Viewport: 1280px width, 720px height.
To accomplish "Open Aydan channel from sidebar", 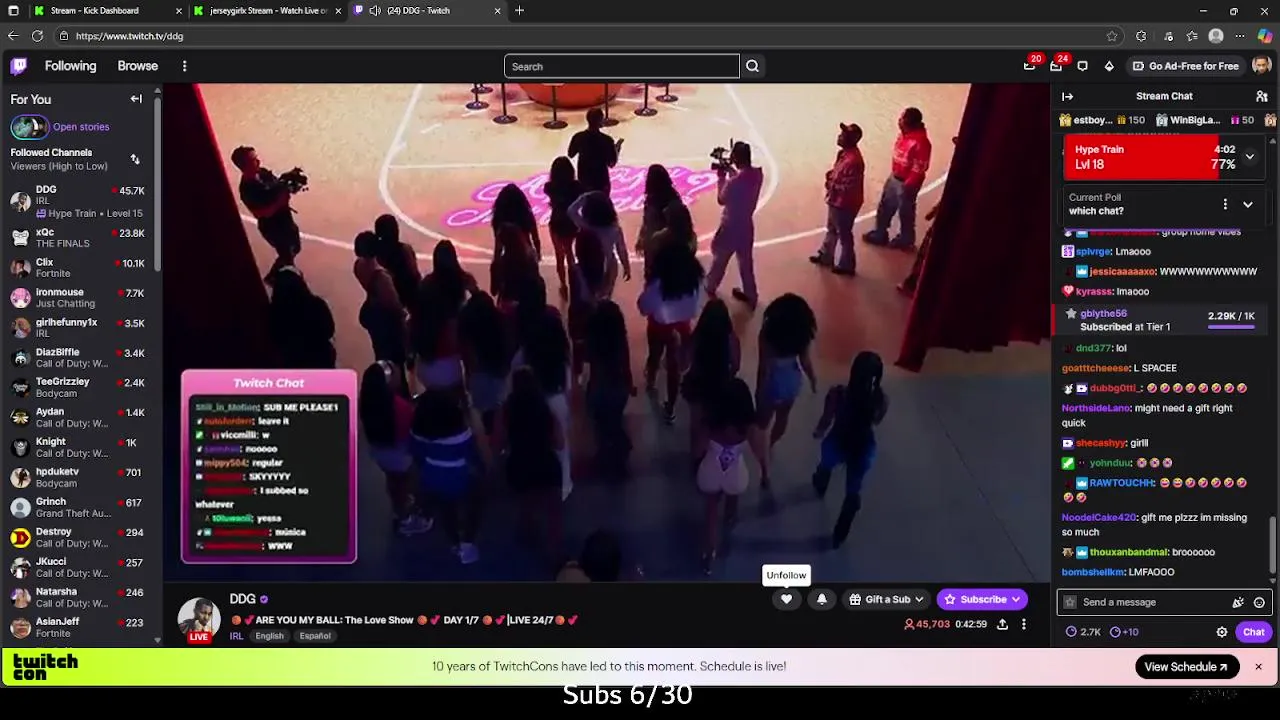I will 79,417.
